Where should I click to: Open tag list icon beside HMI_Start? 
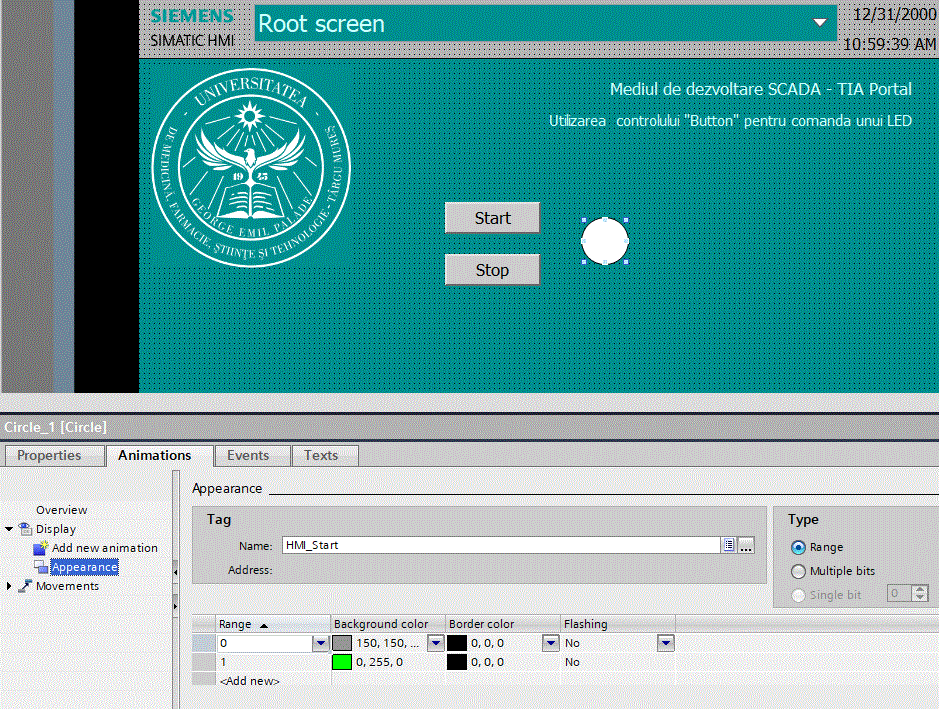point(729,545)
